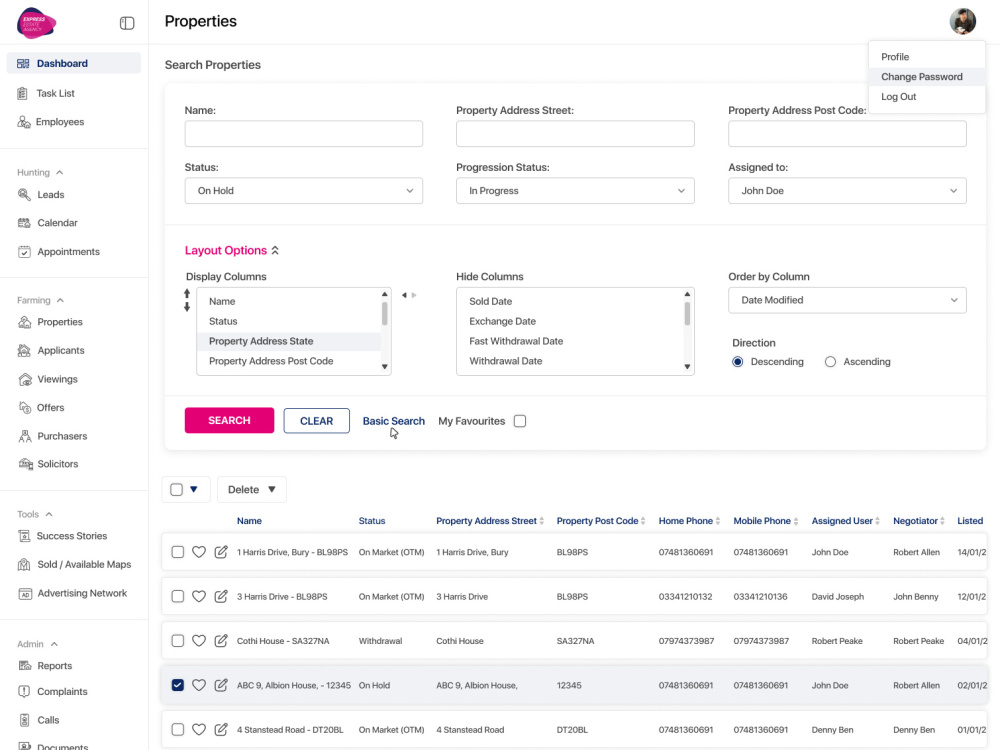This screenshot has width=1000, height=750.
Task: Move column left to Display Columns
Action: click(404, 295)
